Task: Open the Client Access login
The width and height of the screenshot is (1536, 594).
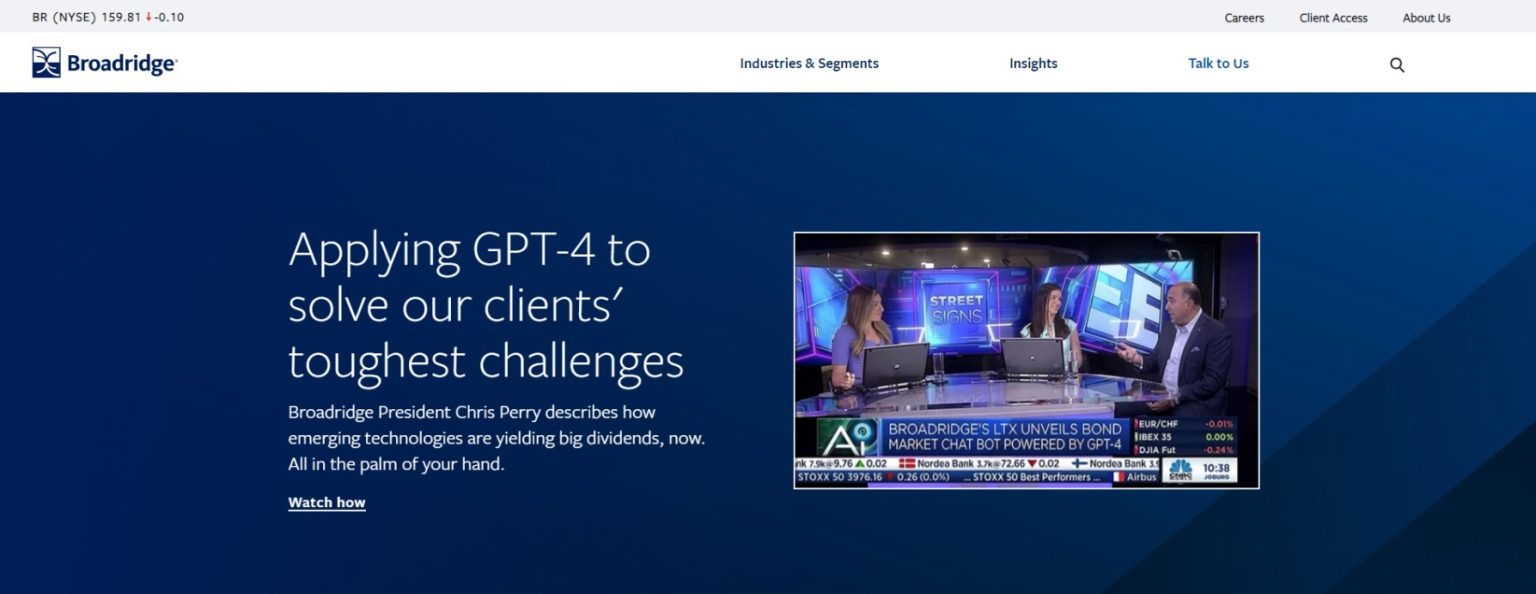Action: tap(1333, 17)
